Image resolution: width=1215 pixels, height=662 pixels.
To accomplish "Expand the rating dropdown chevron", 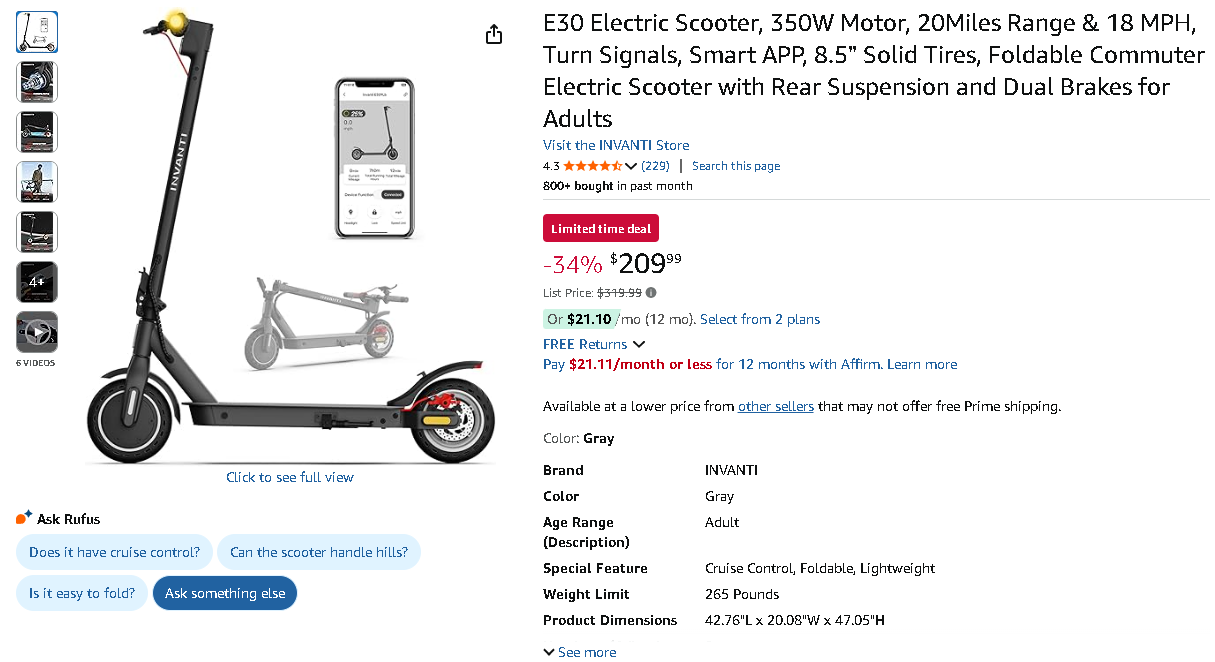I will tap(631, 166).
